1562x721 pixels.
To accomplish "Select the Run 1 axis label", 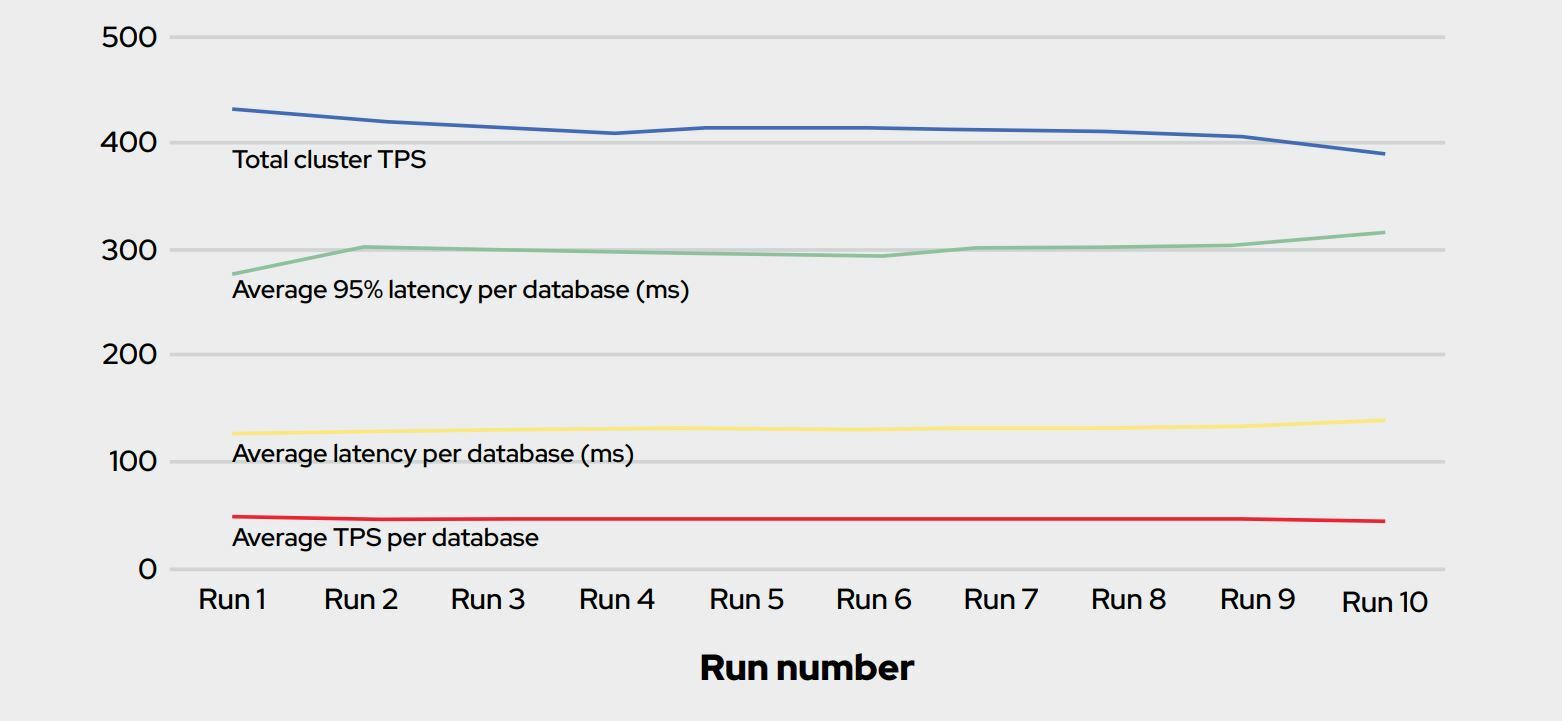I will pyautogui.click(x=232, y=600).
